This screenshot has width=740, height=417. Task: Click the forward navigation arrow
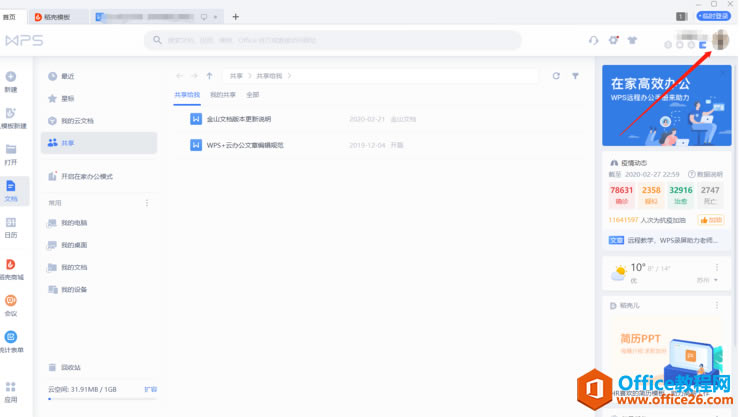[194, 76]
